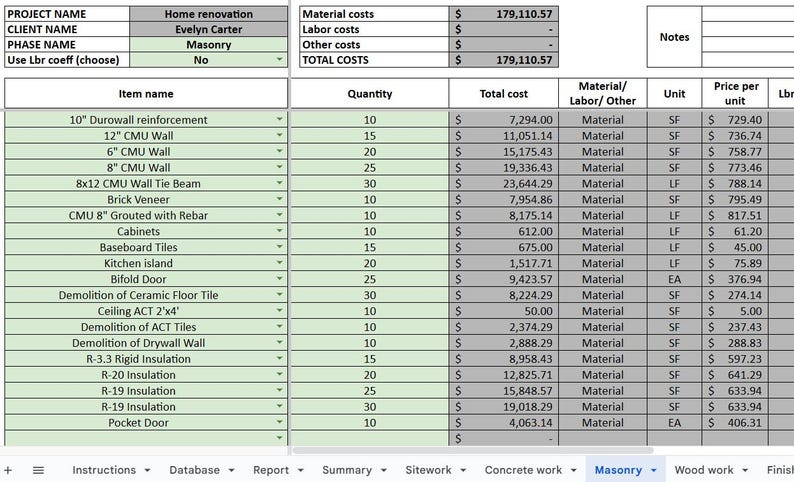This screenshot has width=794, height=482.
Task: Select the Material costs label cell
Action: [x=374, y=14]
